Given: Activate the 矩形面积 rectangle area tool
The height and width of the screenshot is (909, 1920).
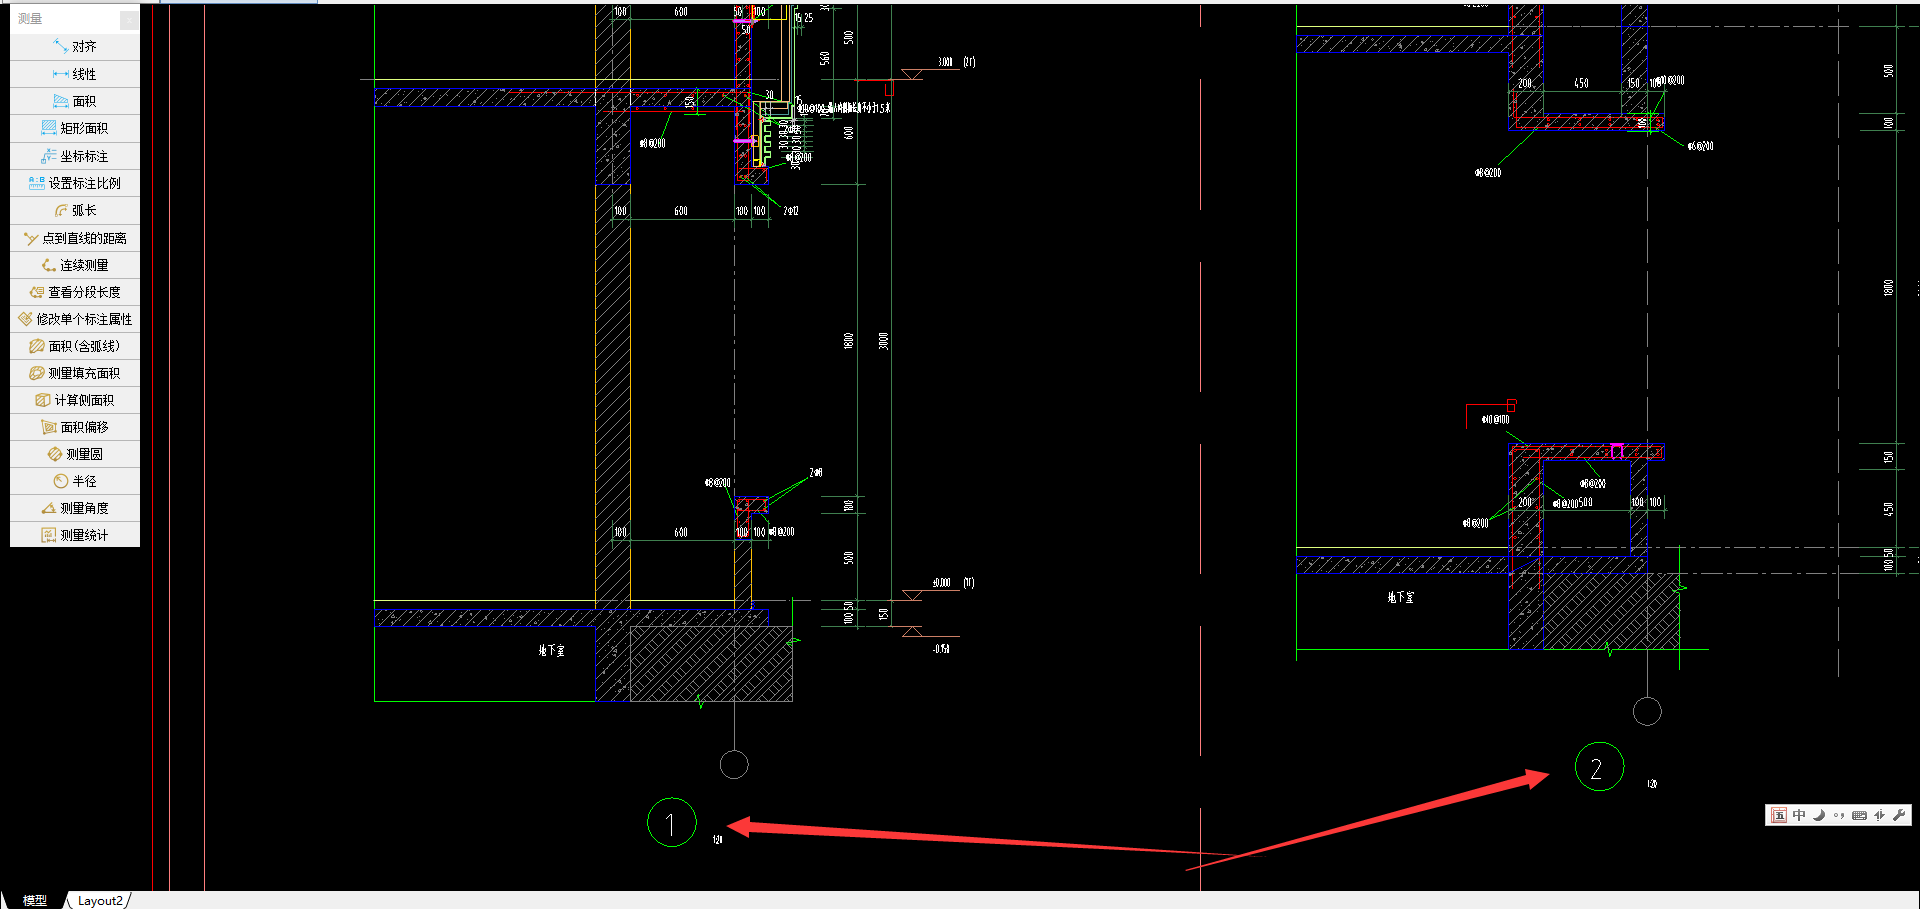Looking at the screenshot, I should click(75, 128).
